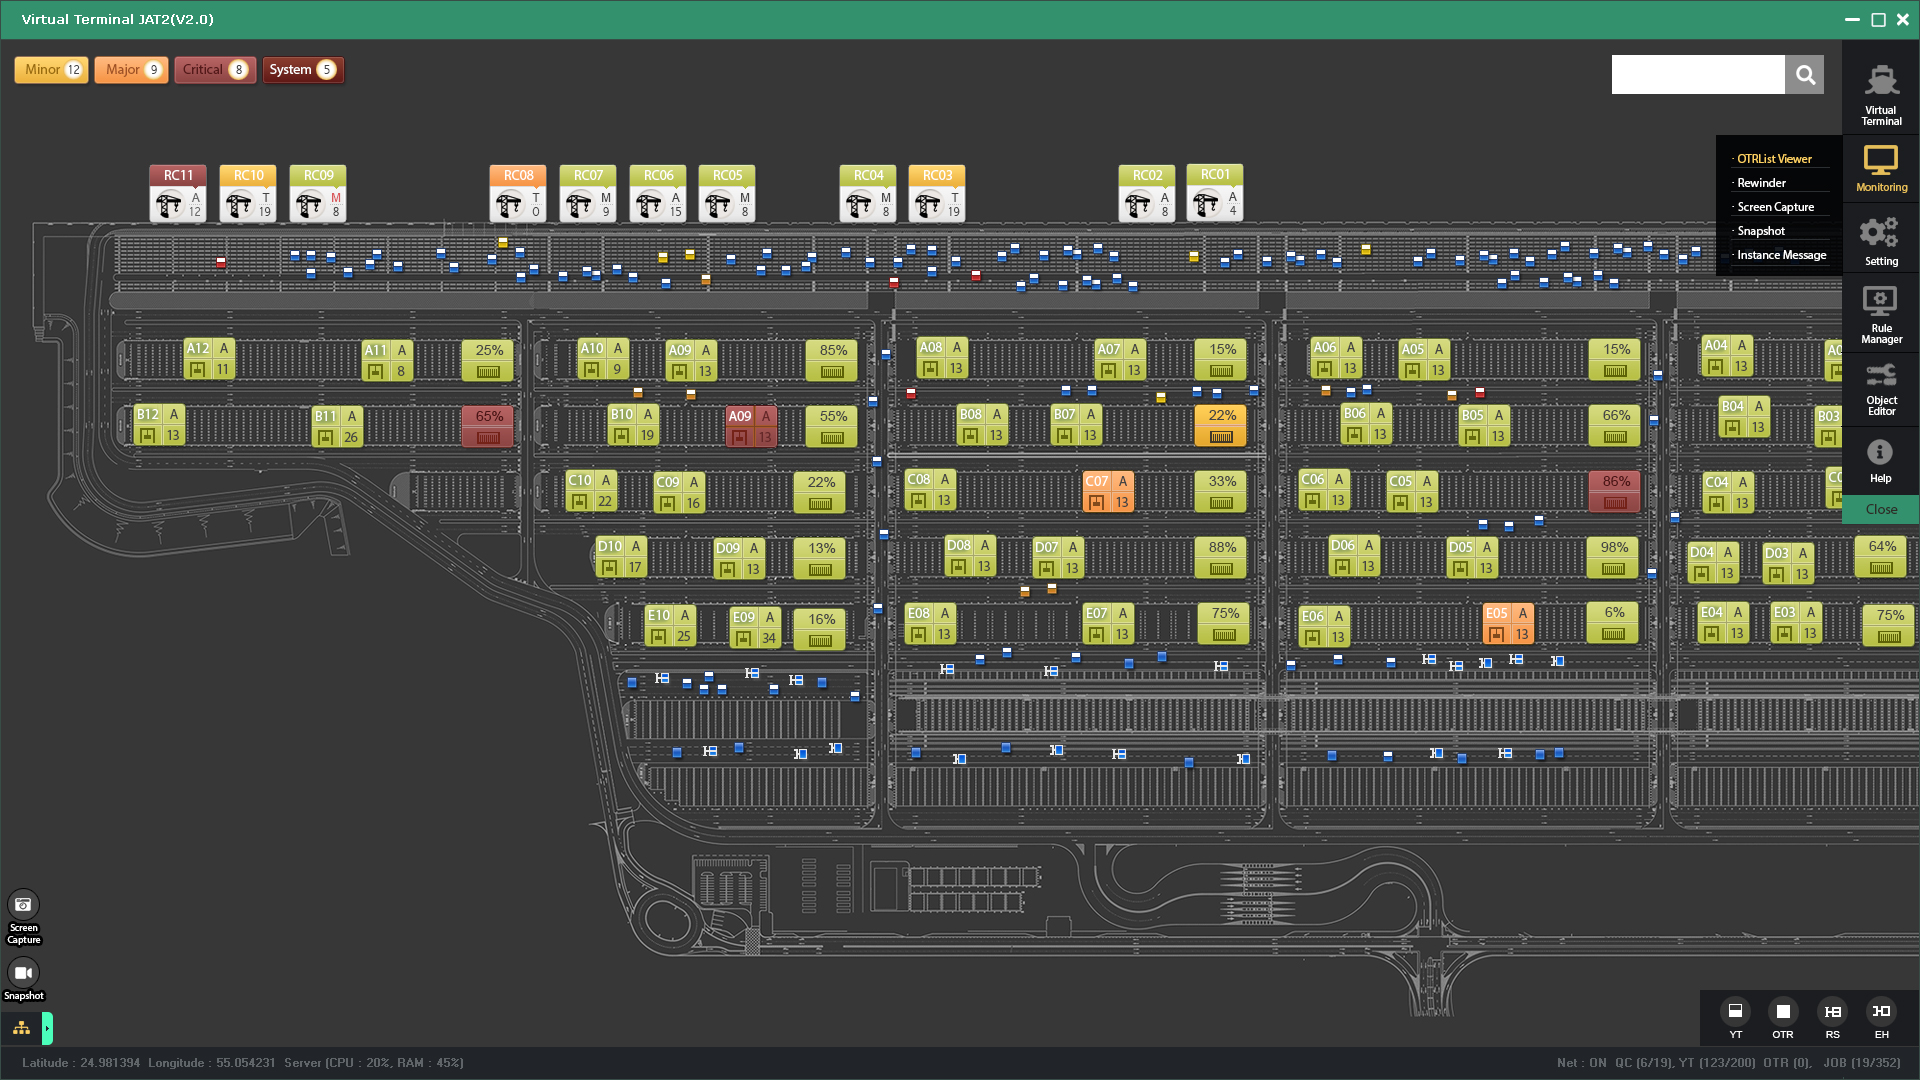The image size is (1920, 1080).
Task: Open OTRList Viewer menu entry
Action: (1774, 159)
